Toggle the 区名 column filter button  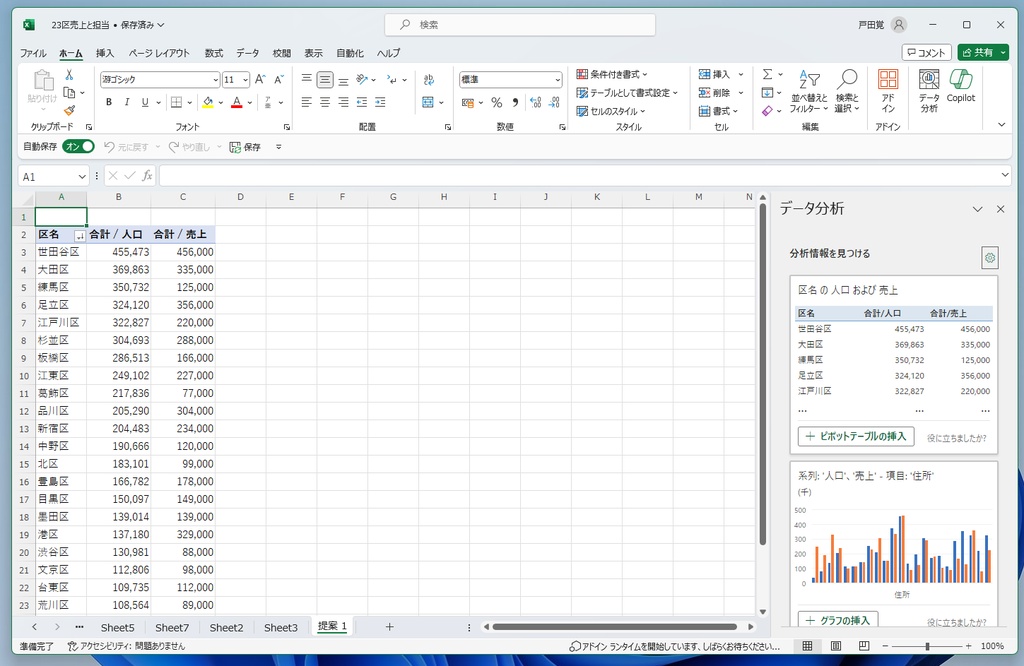(80, 236)
